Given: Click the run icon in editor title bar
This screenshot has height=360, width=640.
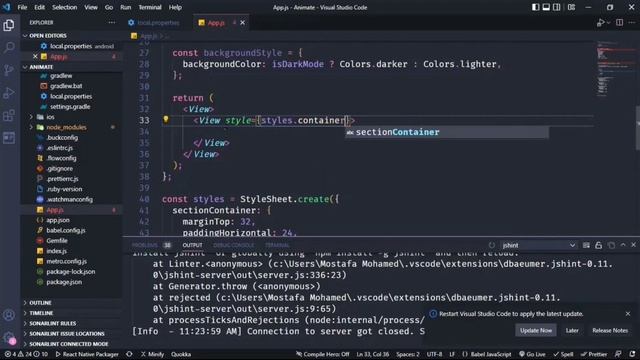Looking at the screenshot, I should (x=600, y=23).
